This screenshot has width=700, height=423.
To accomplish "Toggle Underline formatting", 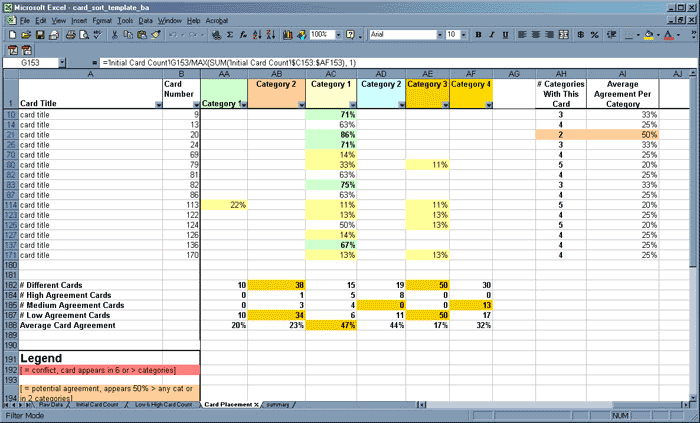I will [507, 35].
